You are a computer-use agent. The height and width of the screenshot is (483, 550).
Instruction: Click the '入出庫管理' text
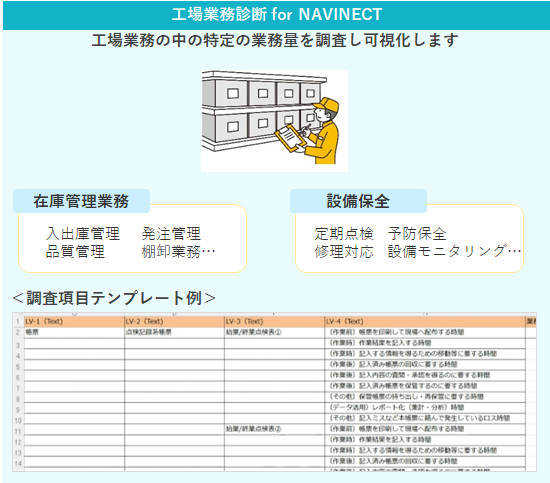click(x=83, y=234)
